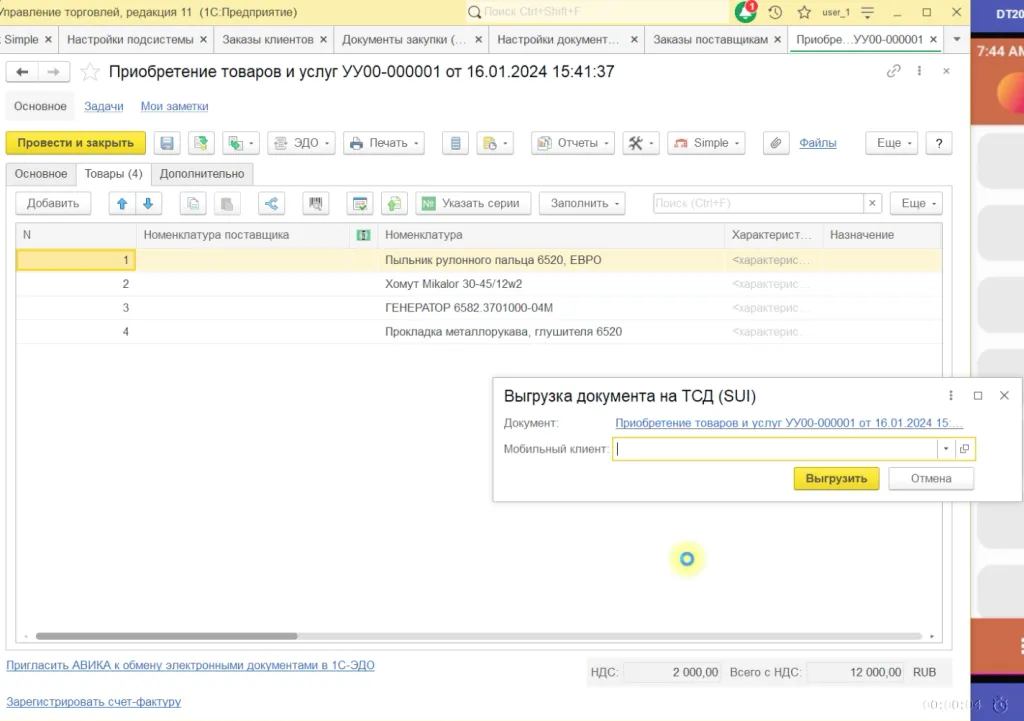Viewport: 1024px width, 721px height.
Task: Save the document with the floppy disk icon
Action: [x=167, y=143]
